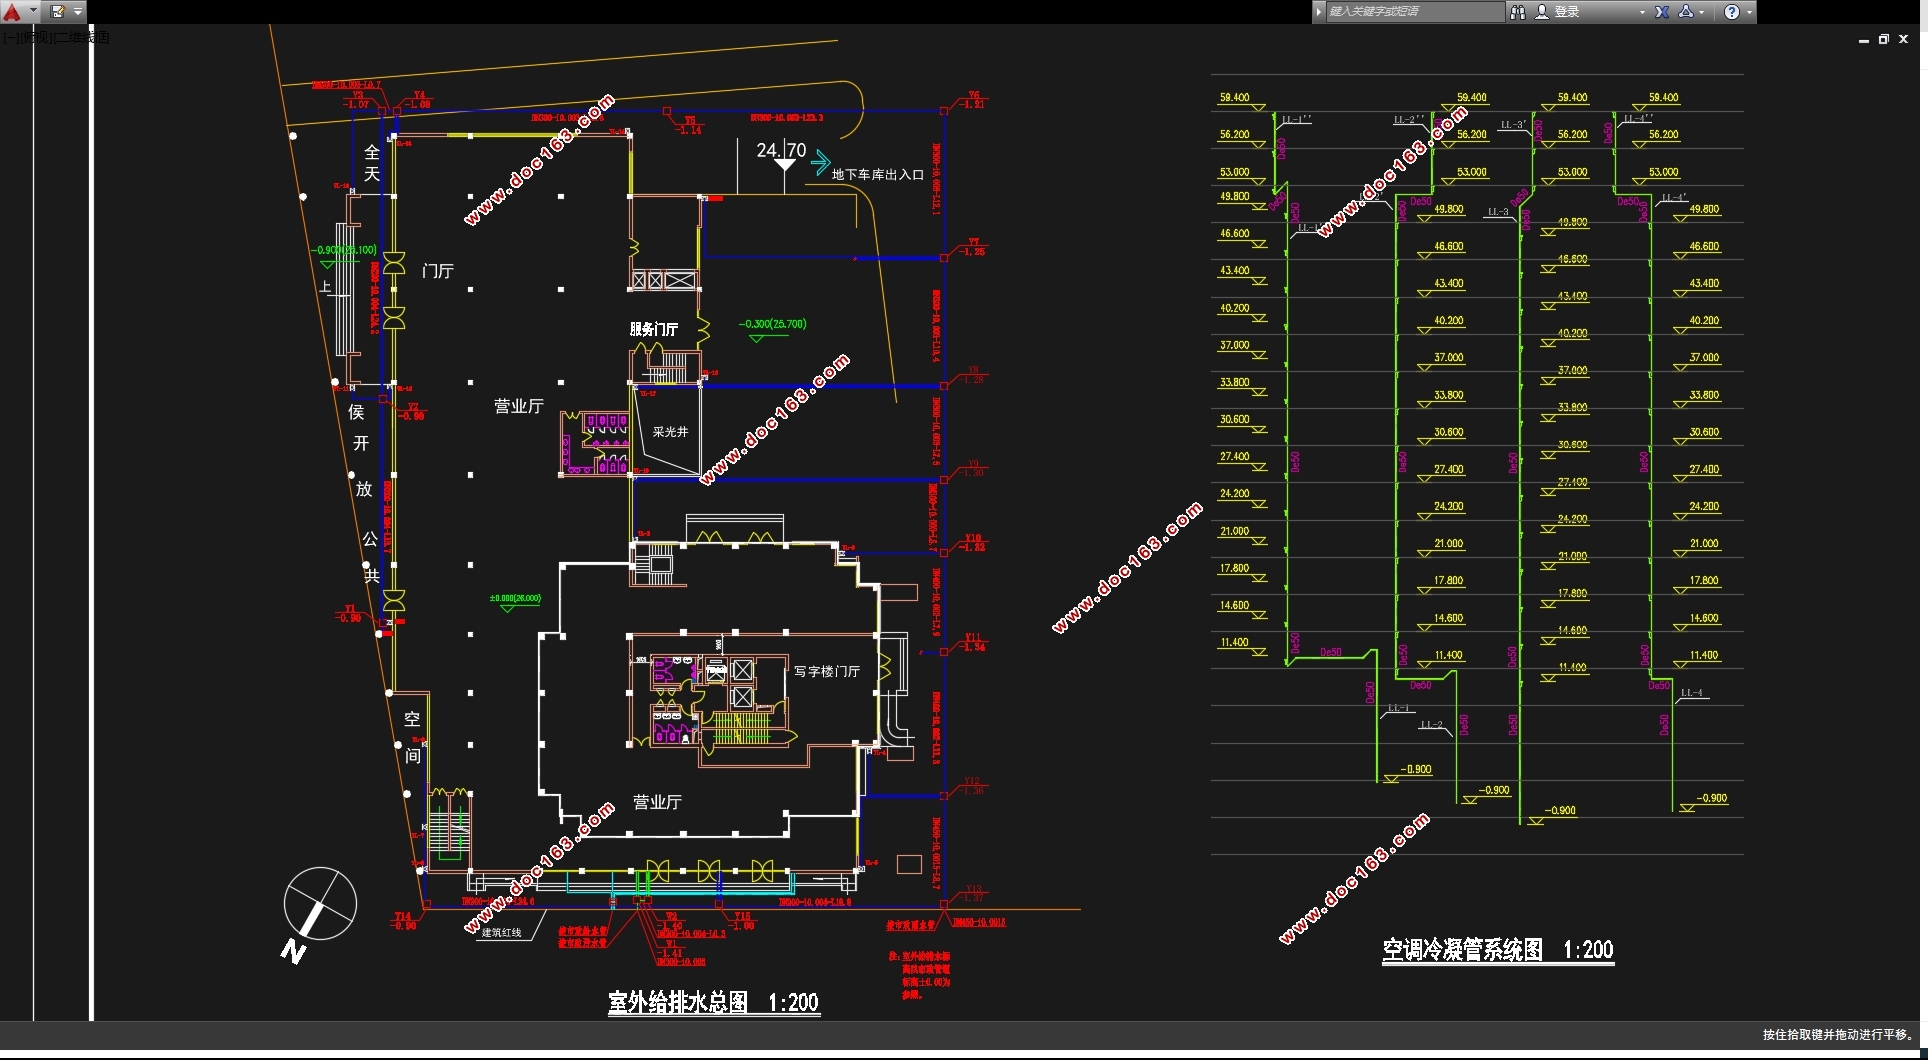Click the binoculars search icon
This screenshot has width=1928, height=1060.
click(x=1518, y=12)
